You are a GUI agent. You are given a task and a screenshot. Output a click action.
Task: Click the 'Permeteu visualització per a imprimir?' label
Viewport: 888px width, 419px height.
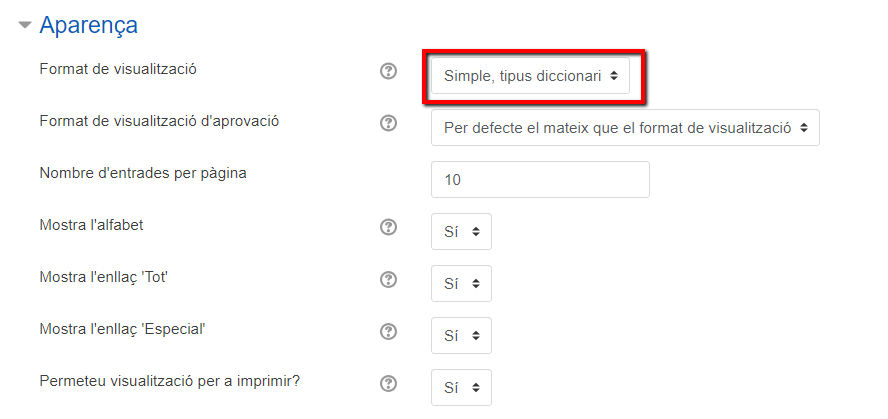pyautogui.click(x=169, y=382)
